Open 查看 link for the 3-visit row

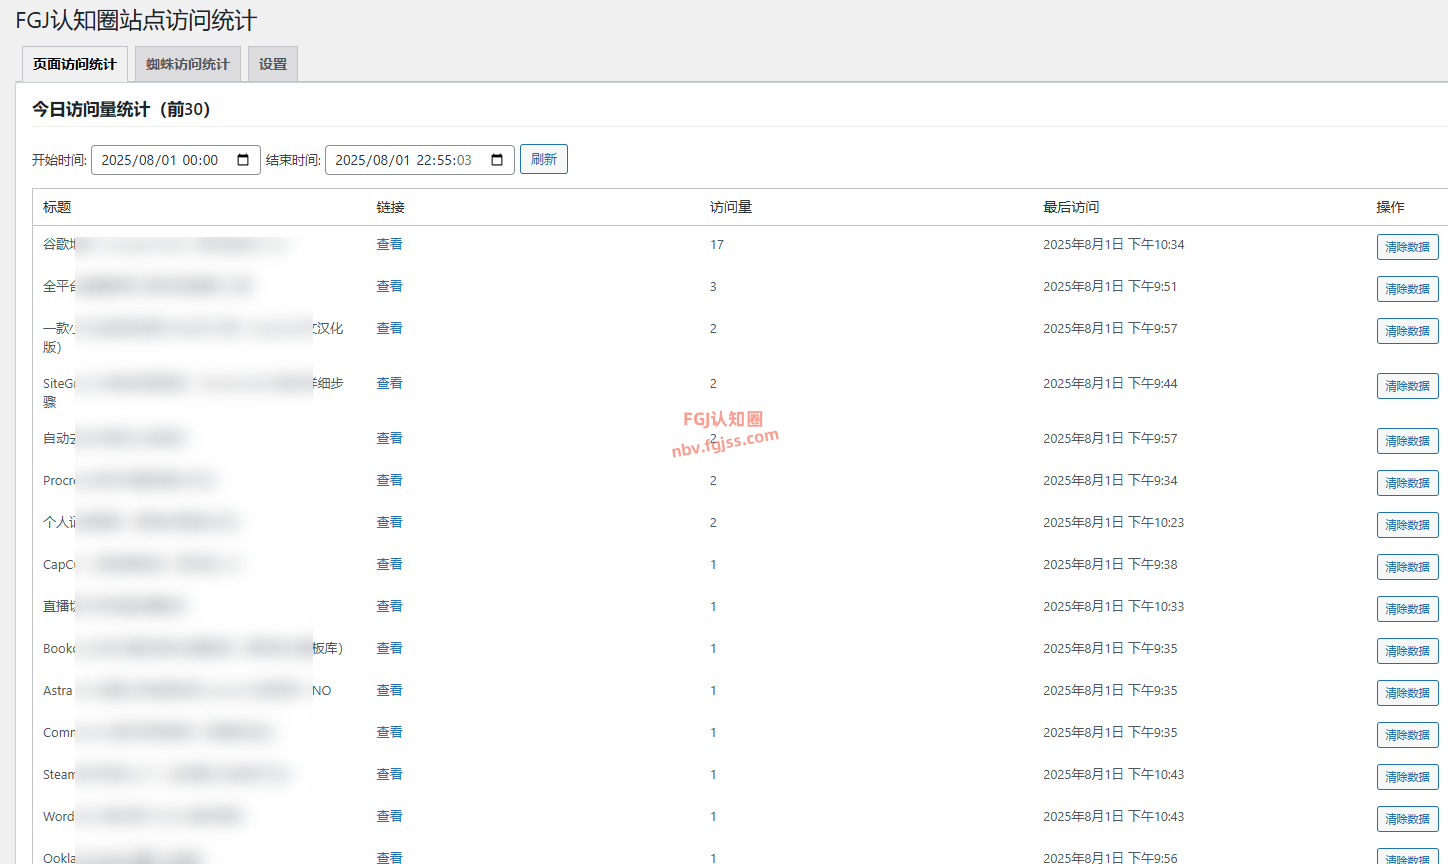pos(389,286)
